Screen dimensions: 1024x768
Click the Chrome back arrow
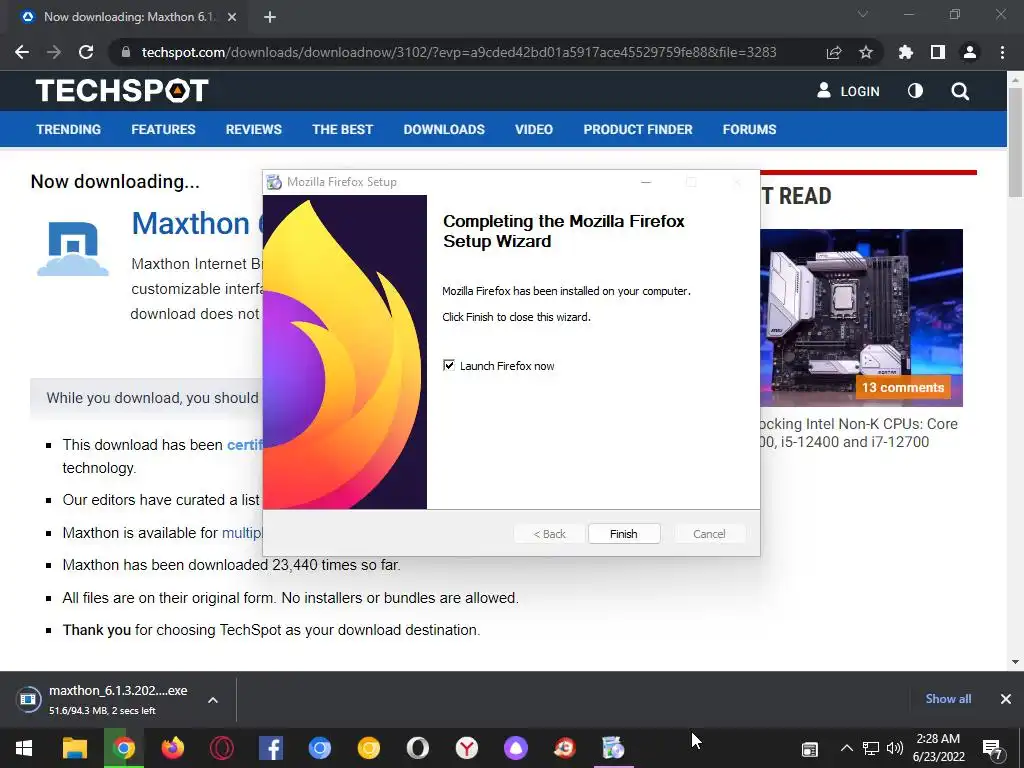coord(22,52)
